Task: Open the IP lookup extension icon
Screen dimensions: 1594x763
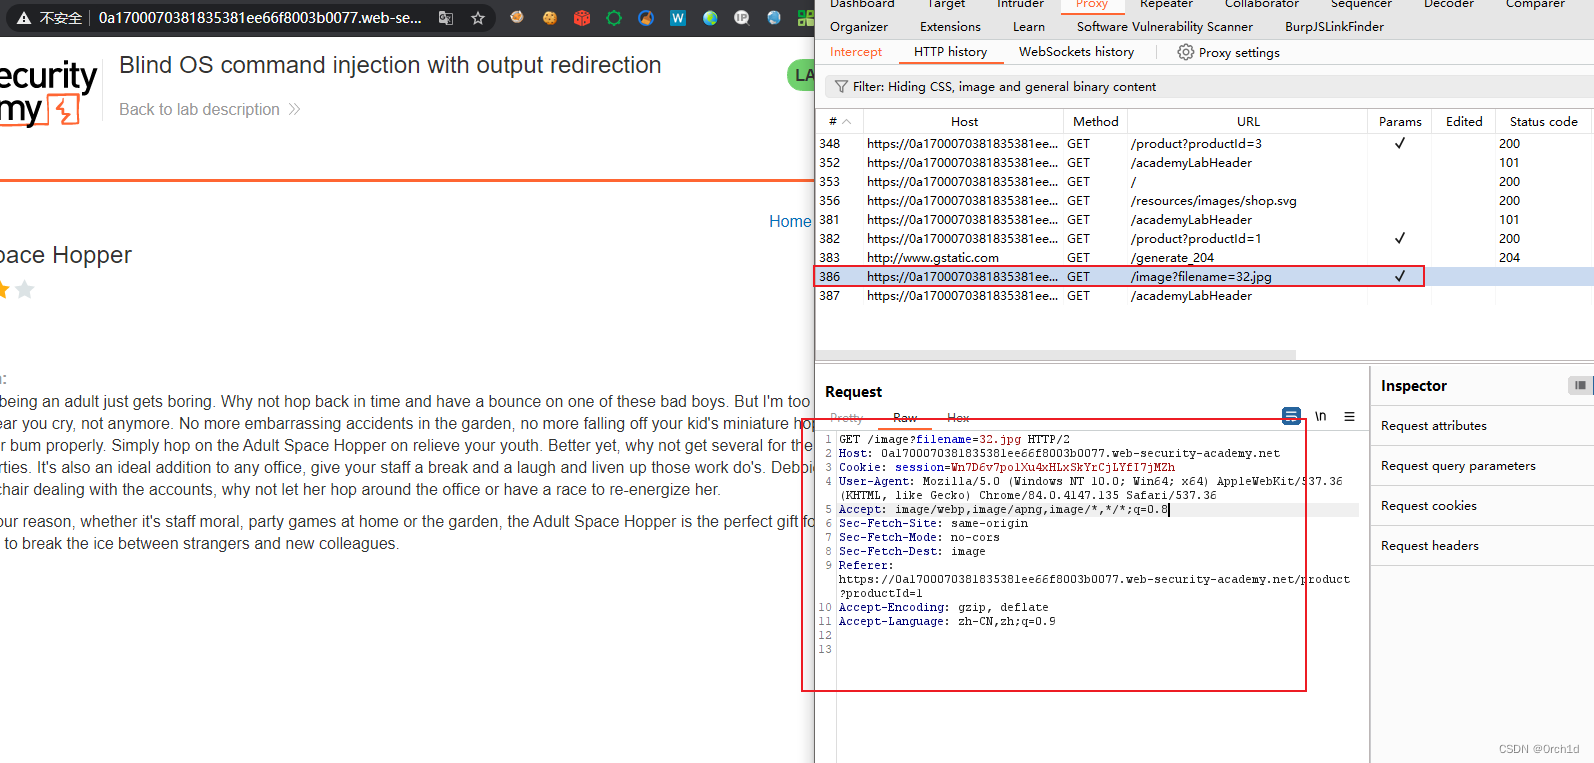Action: click(742, 18)
